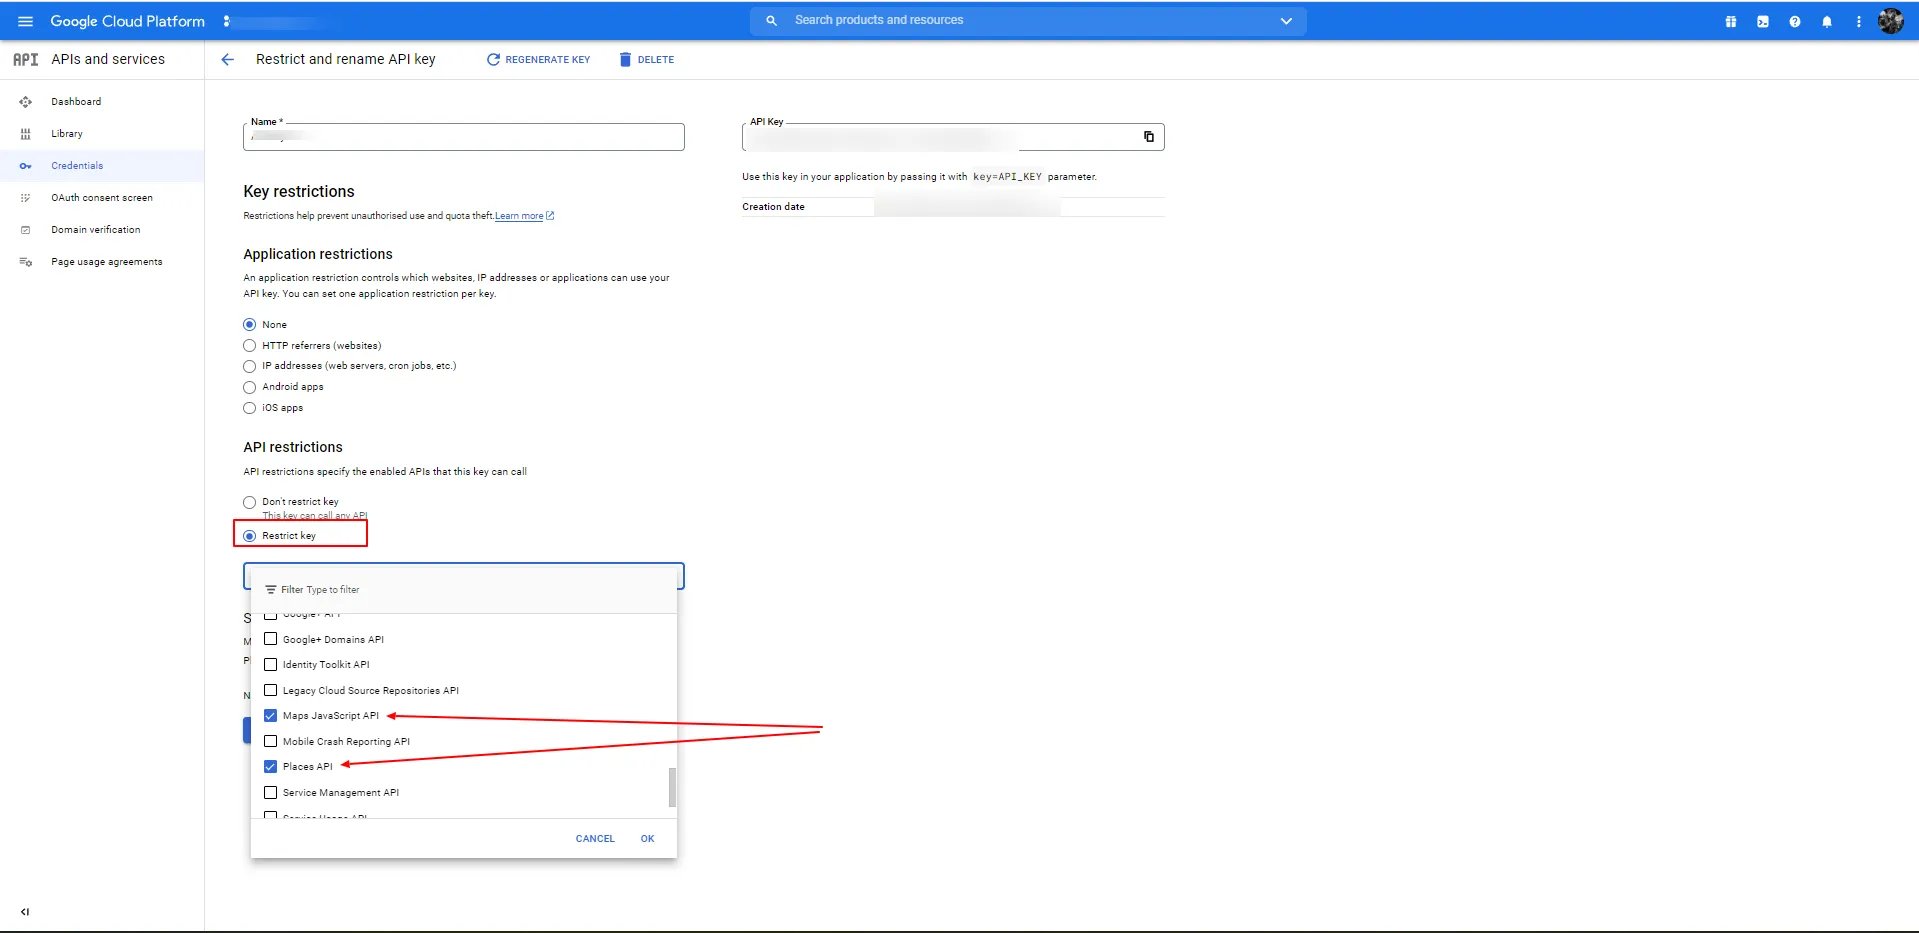Copy the API key to clipboard
Screen dimensions: 1919x933
[1148, 137]
